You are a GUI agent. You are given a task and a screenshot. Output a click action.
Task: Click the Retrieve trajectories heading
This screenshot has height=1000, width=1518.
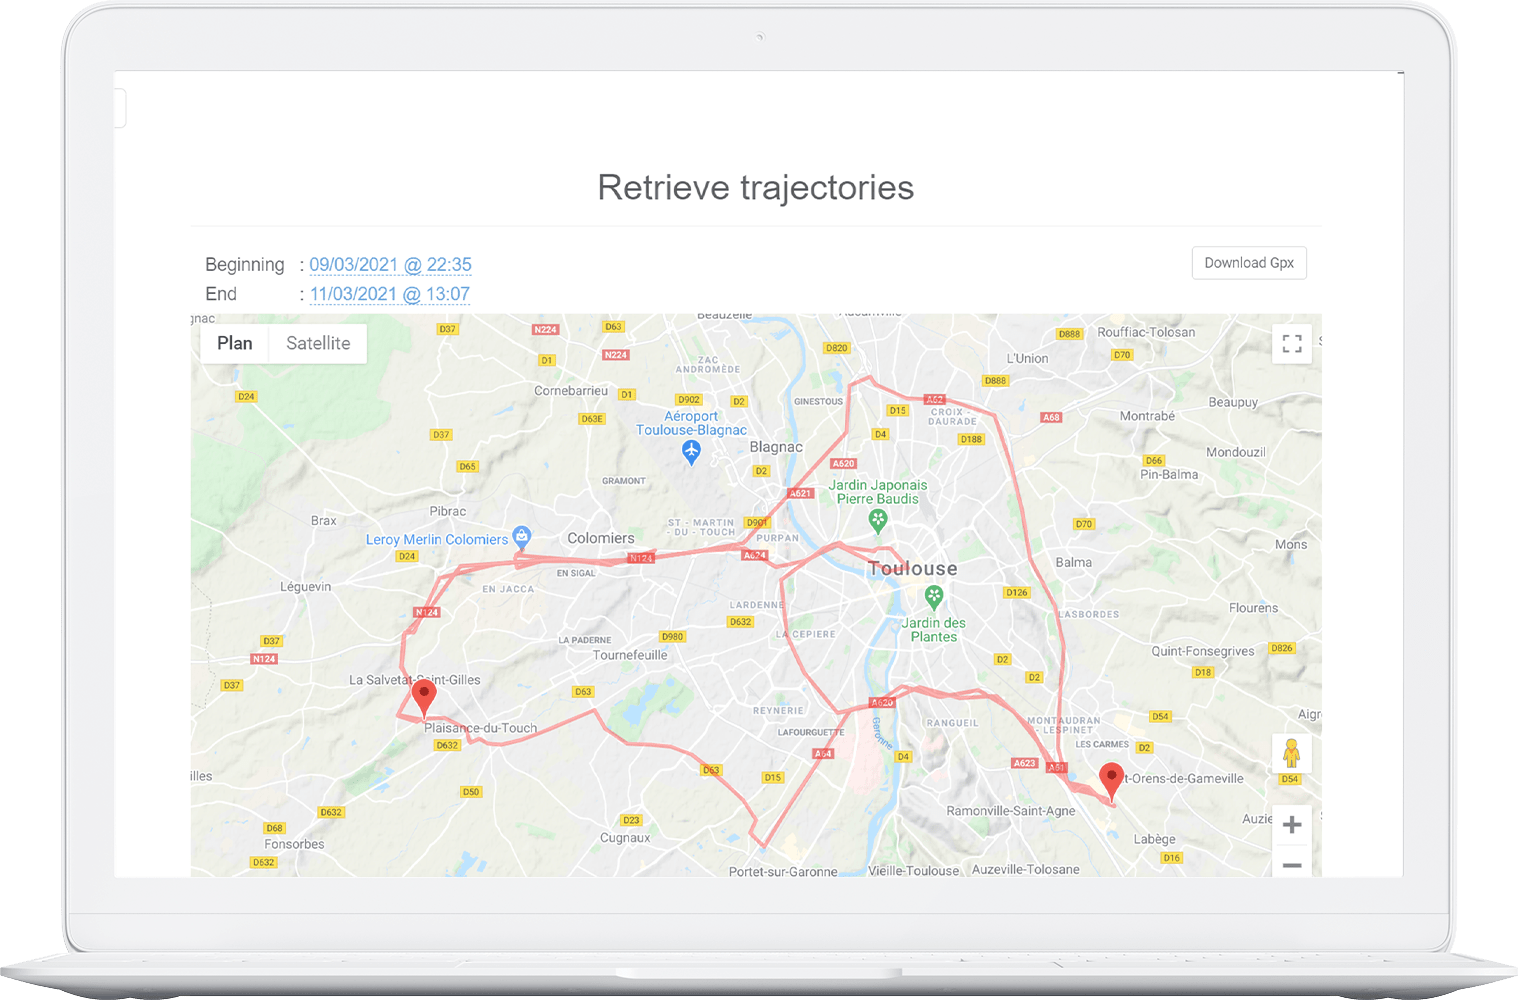tap(756, 187)
